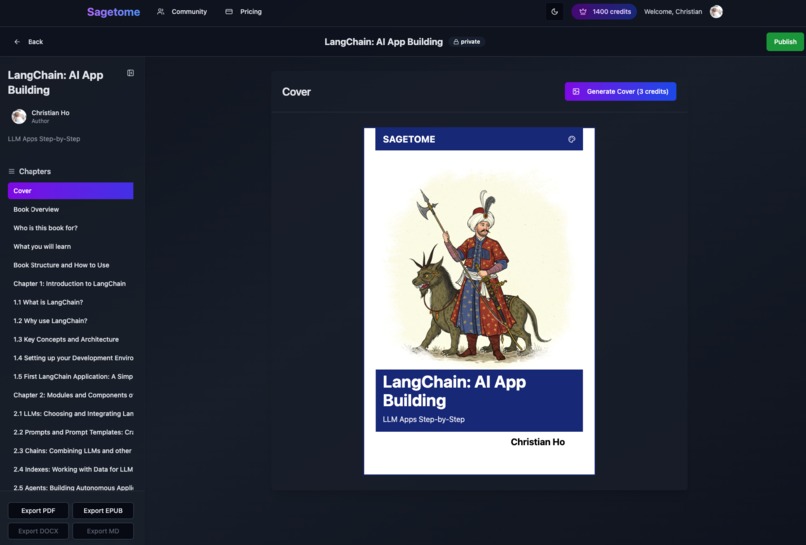Toggle dark mode moon icon
The image size is (806, 545).
coord(554,12)
